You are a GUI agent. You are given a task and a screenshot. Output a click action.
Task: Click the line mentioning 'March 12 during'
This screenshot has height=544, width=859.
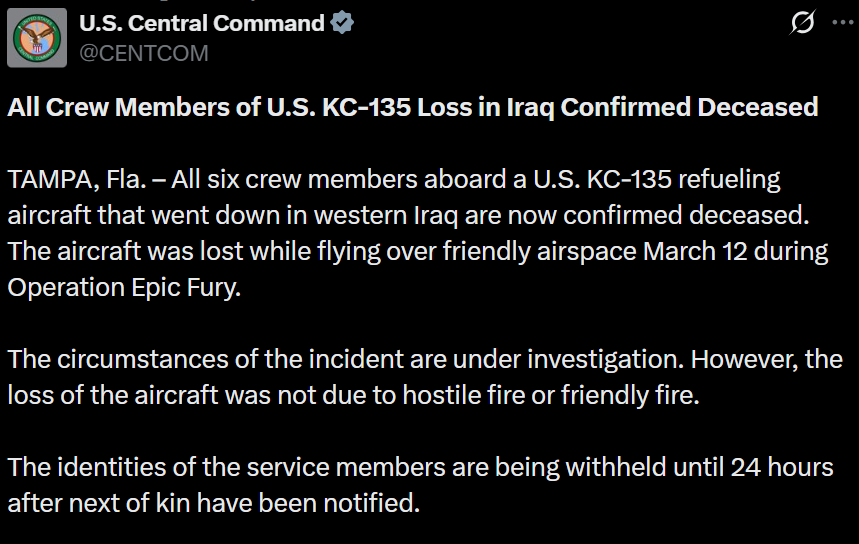point(417,251)
